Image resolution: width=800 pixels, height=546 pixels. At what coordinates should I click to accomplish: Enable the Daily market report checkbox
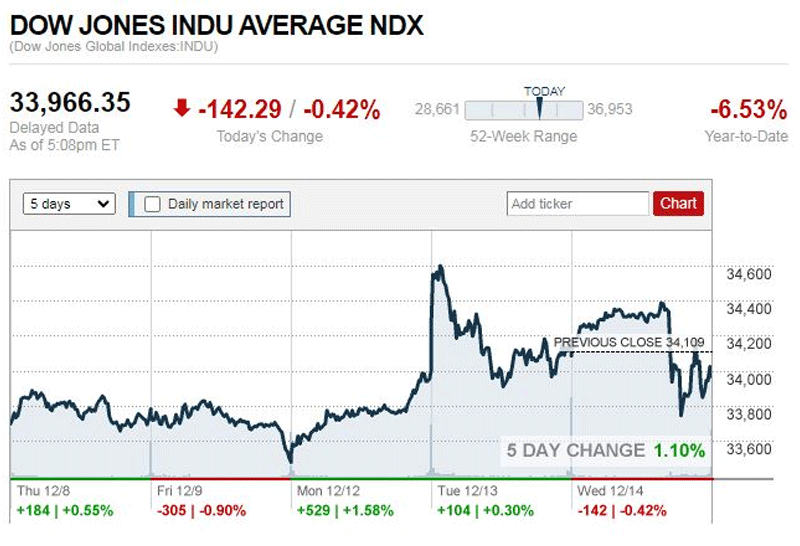click(x=153, y=204)
